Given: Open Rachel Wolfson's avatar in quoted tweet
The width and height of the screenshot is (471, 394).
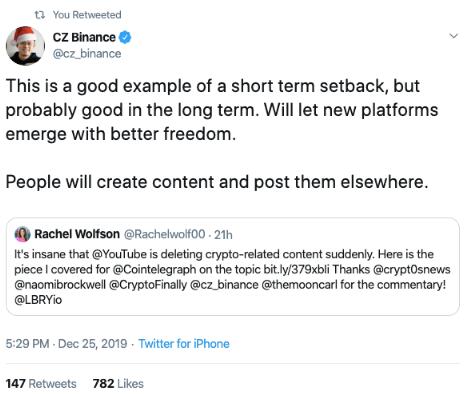Looking at the screenshot, I should 22,234.
